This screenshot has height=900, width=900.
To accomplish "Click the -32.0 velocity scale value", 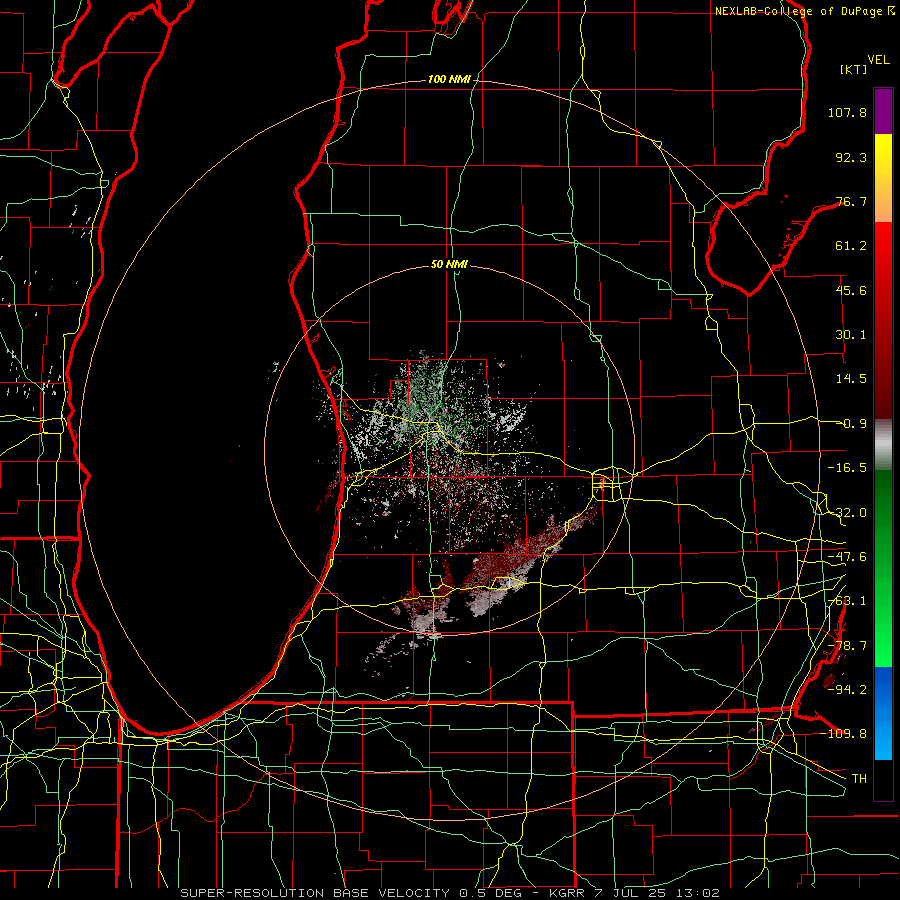I will point(847,513).
